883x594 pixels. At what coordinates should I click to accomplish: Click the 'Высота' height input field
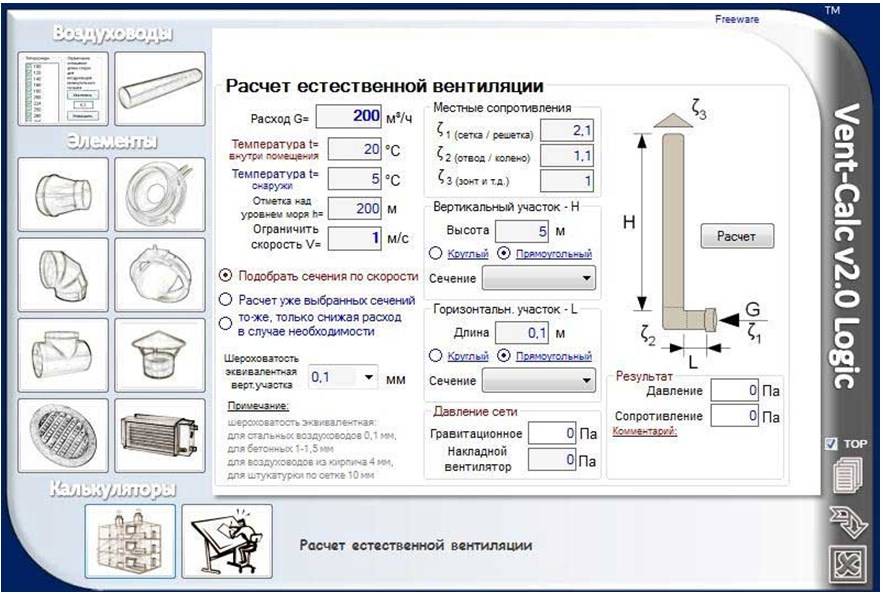click(x=522, y=231)
